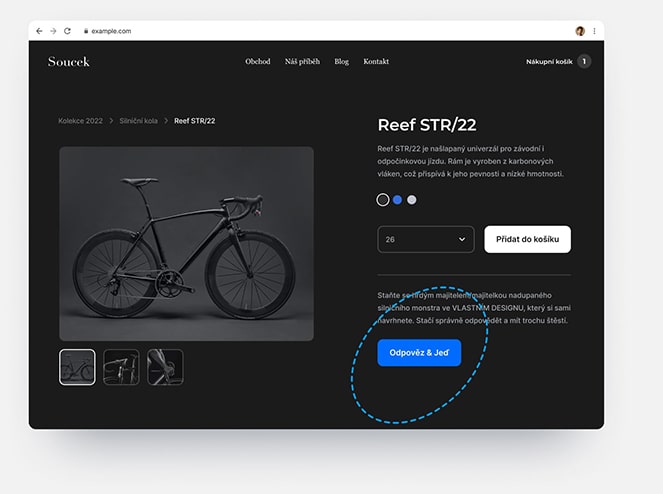Reload the page with the refresh icon
Viewport: 663px width, 494px height.
(67, 31)
